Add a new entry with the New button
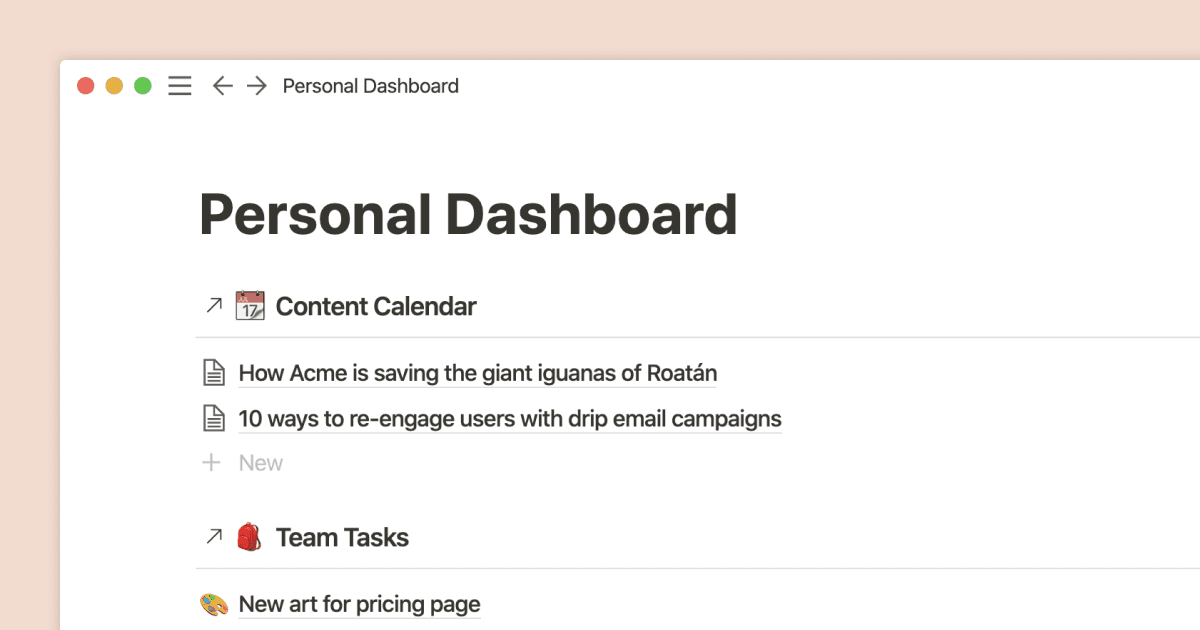This screenshot has width=1200, height=630. (260, 462)
